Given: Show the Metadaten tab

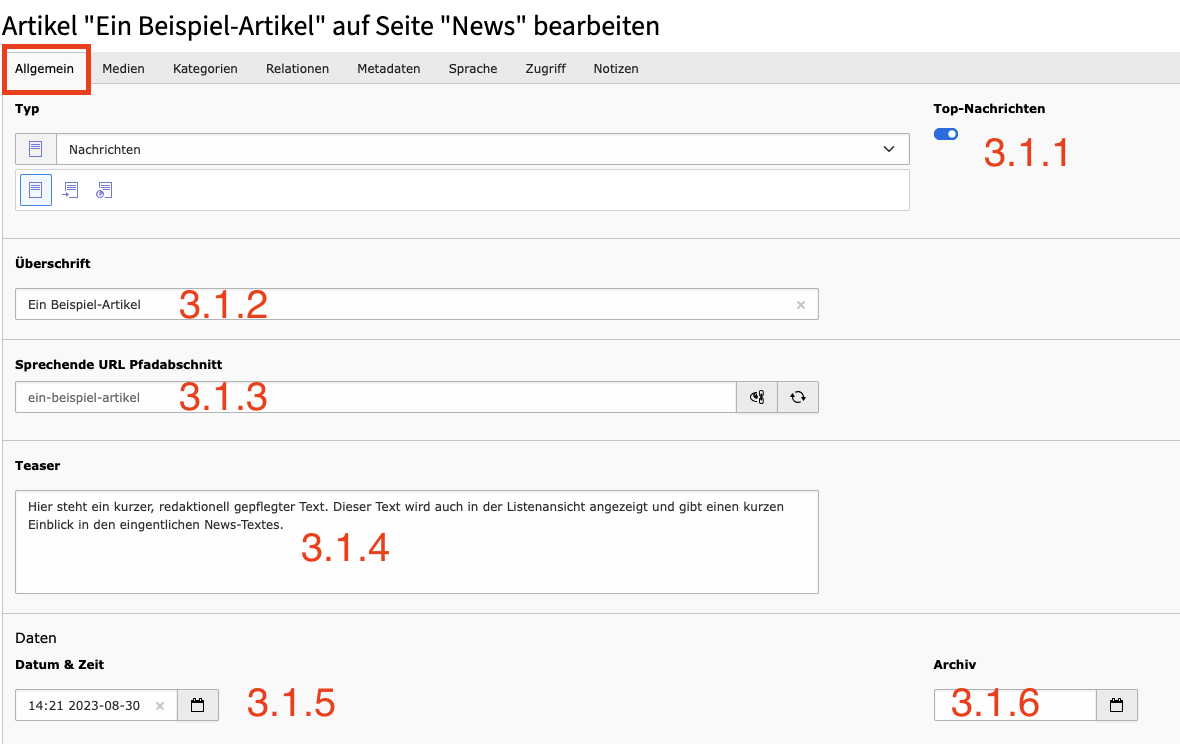Looking at the screenshot, I should (x=388, y=69).
